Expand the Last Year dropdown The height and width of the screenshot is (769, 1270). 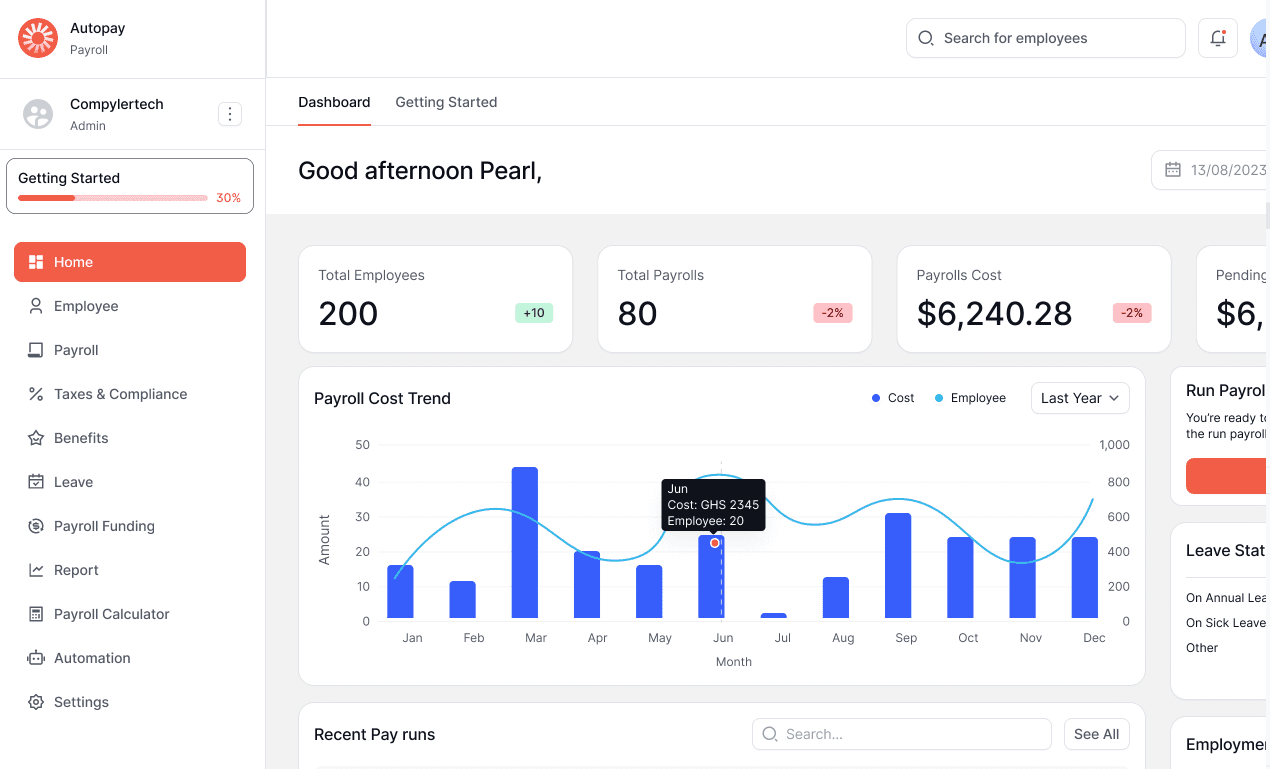(x=1080, y=398)
